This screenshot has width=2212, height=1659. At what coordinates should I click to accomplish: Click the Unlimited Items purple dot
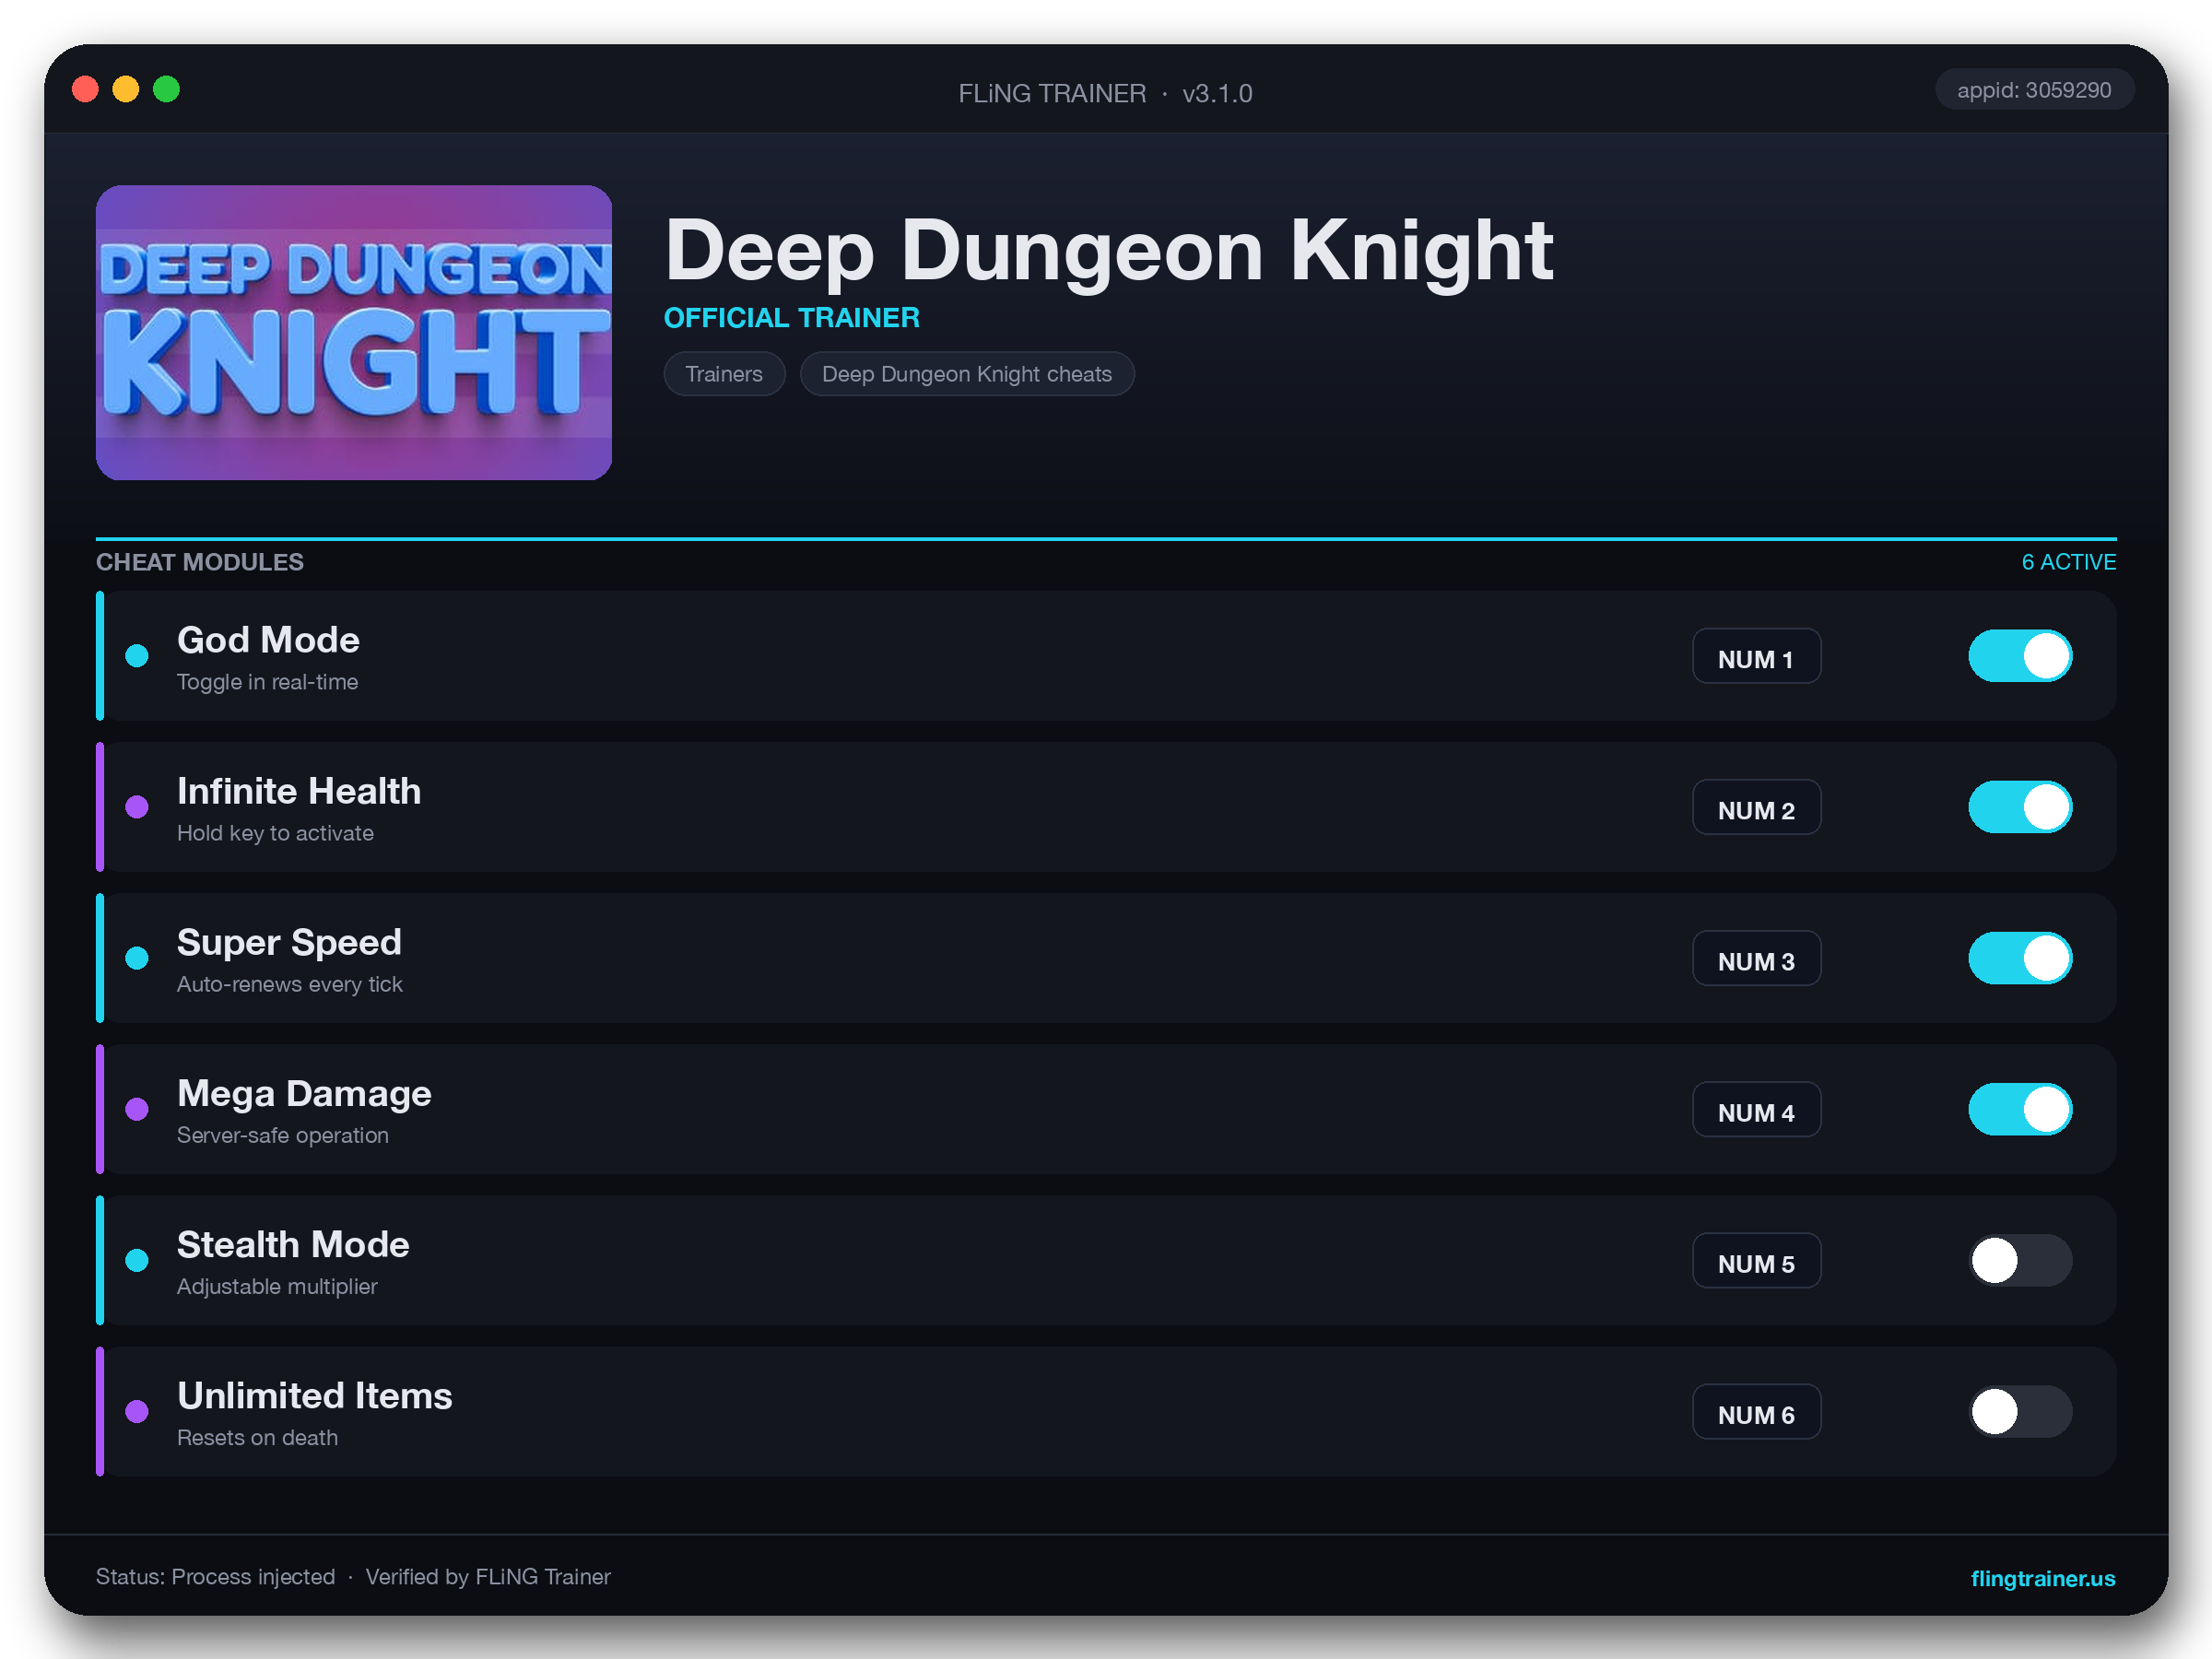(137, 1411)
